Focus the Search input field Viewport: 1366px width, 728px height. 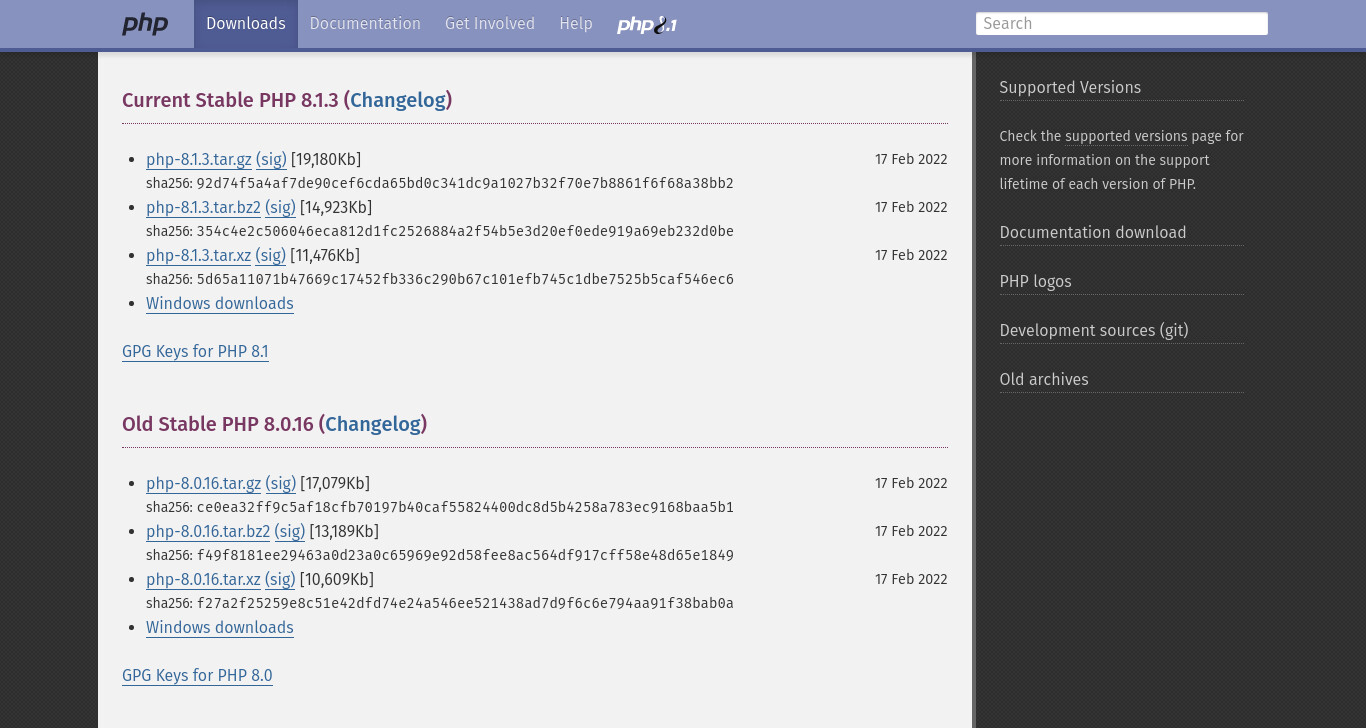[x=1122, y=24]
